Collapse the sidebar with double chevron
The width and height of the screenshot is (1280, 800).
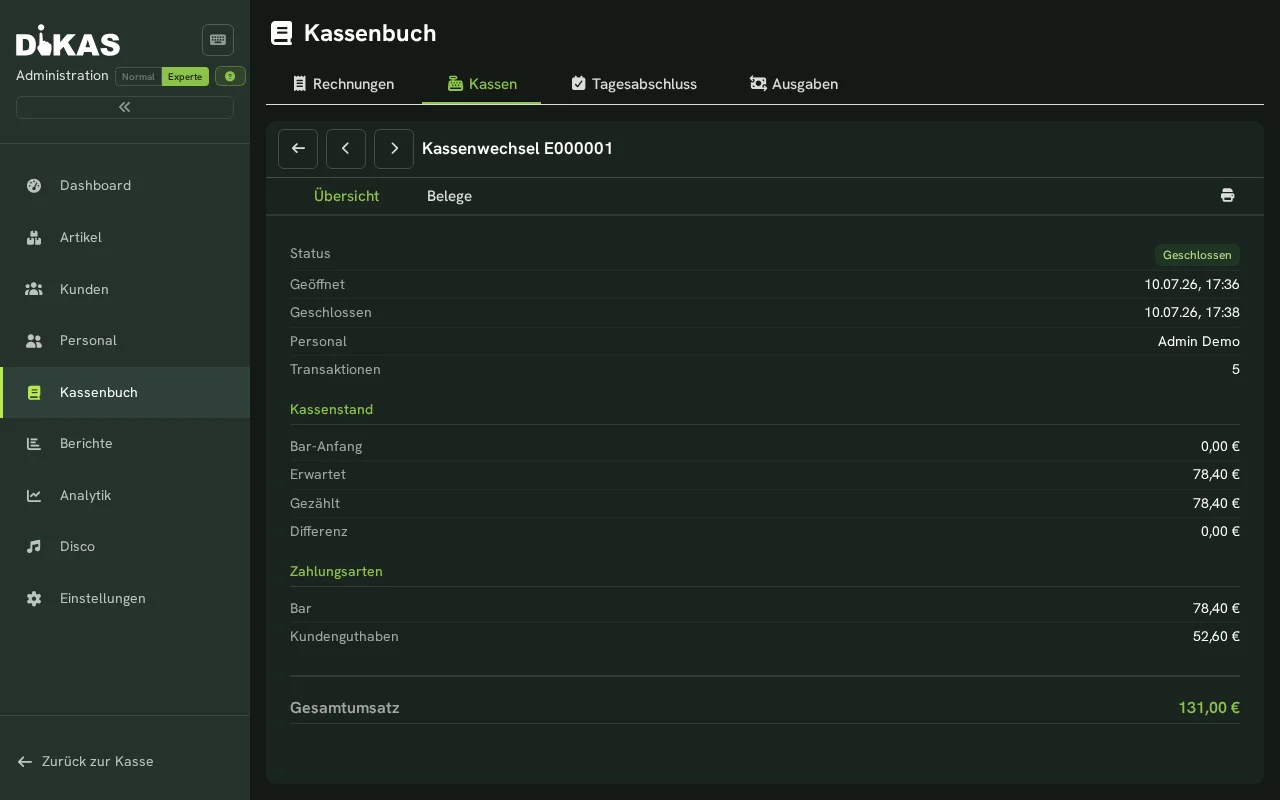(x=125, y=107)
